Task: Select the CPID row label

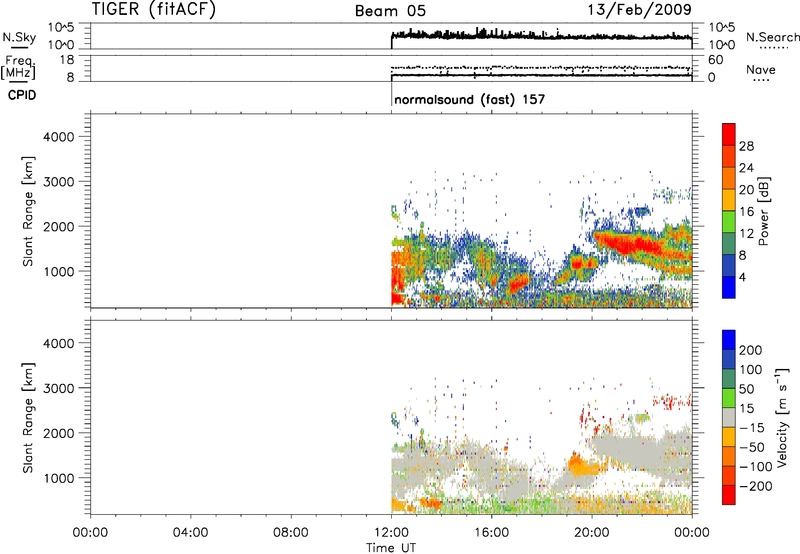Action: coord(22,95)
